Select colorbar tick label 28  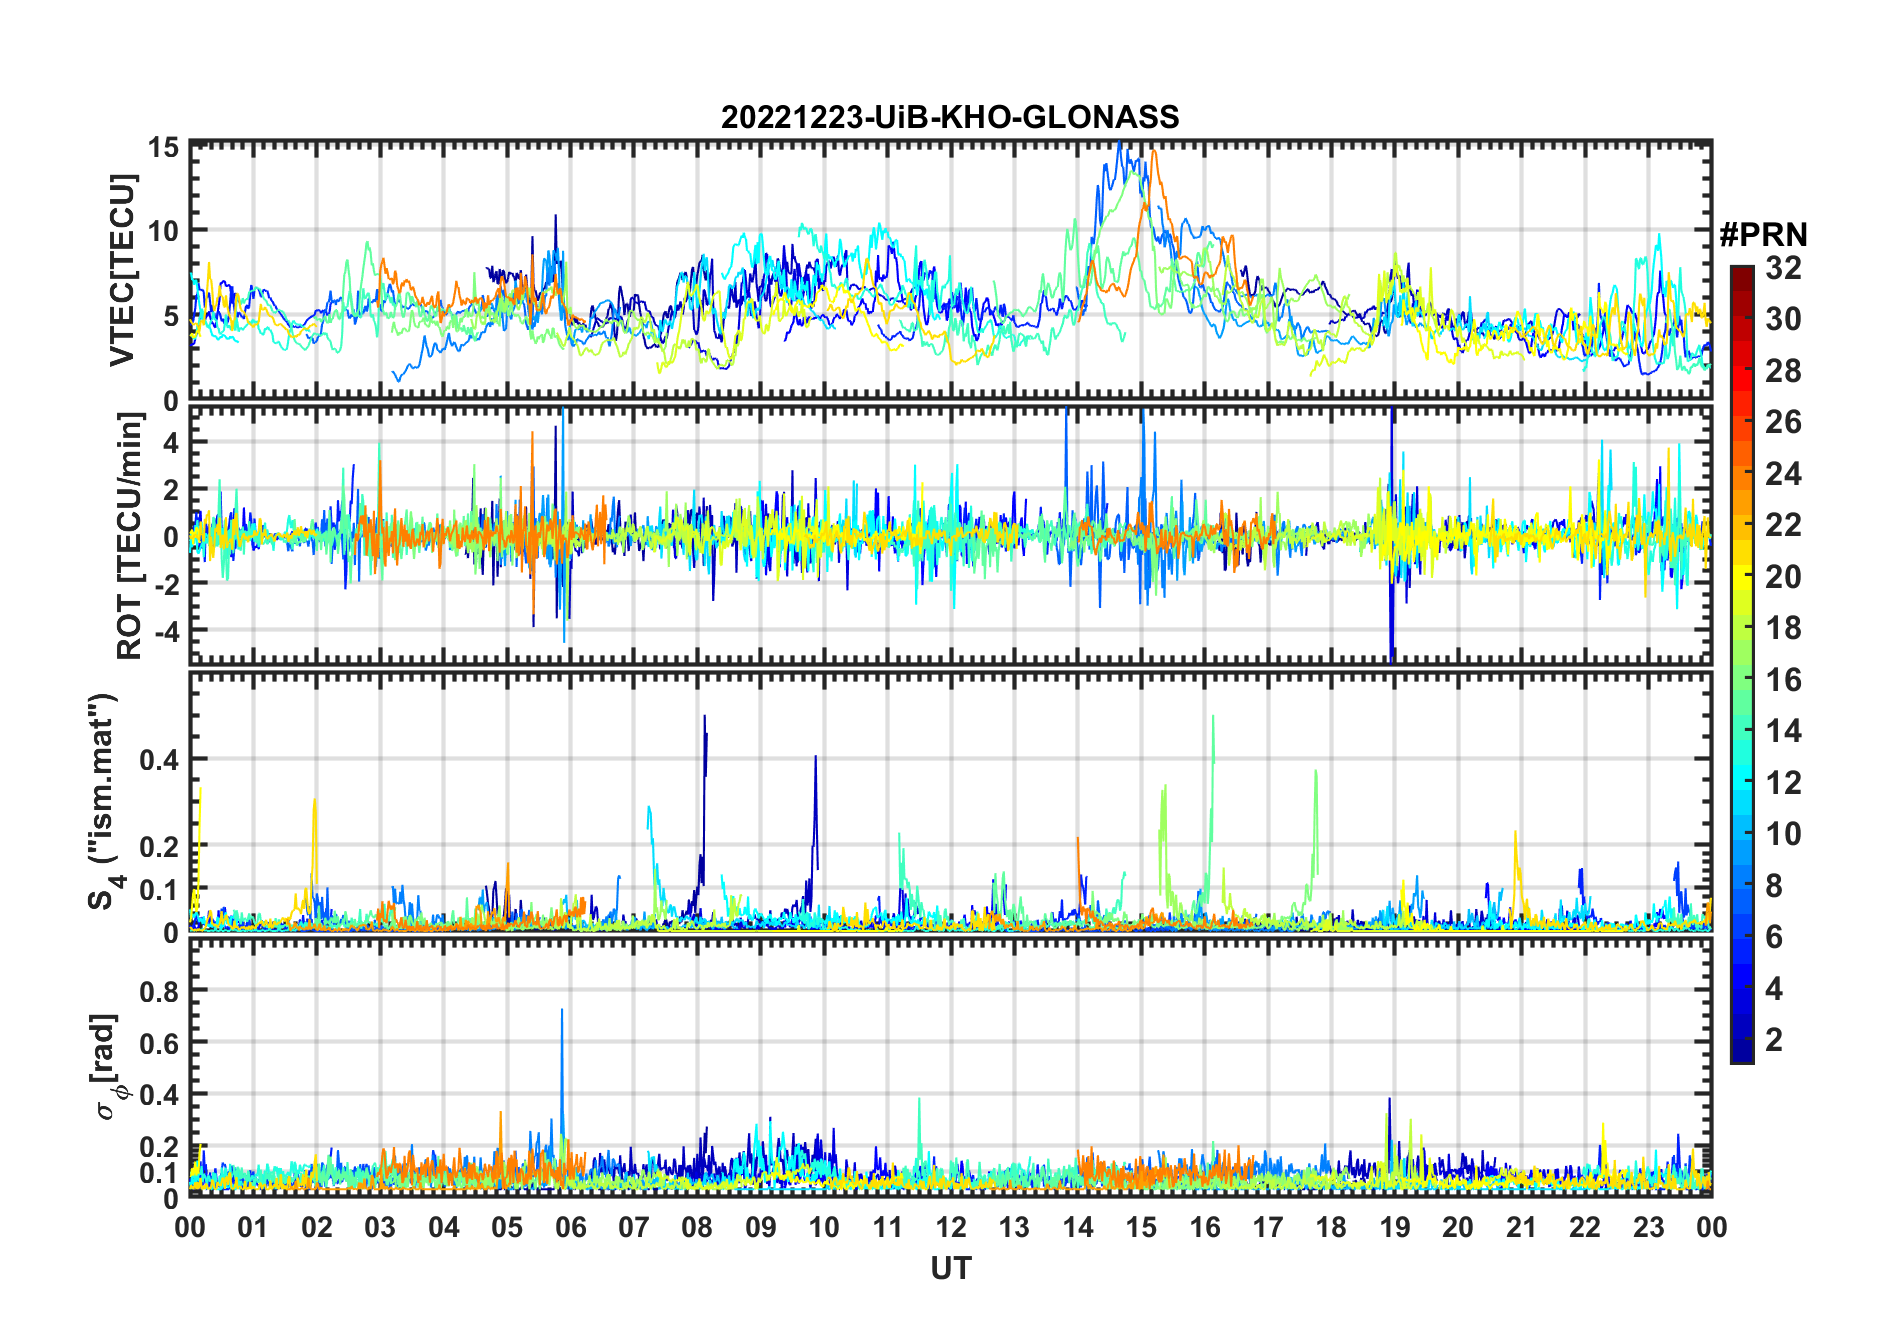1783,371
